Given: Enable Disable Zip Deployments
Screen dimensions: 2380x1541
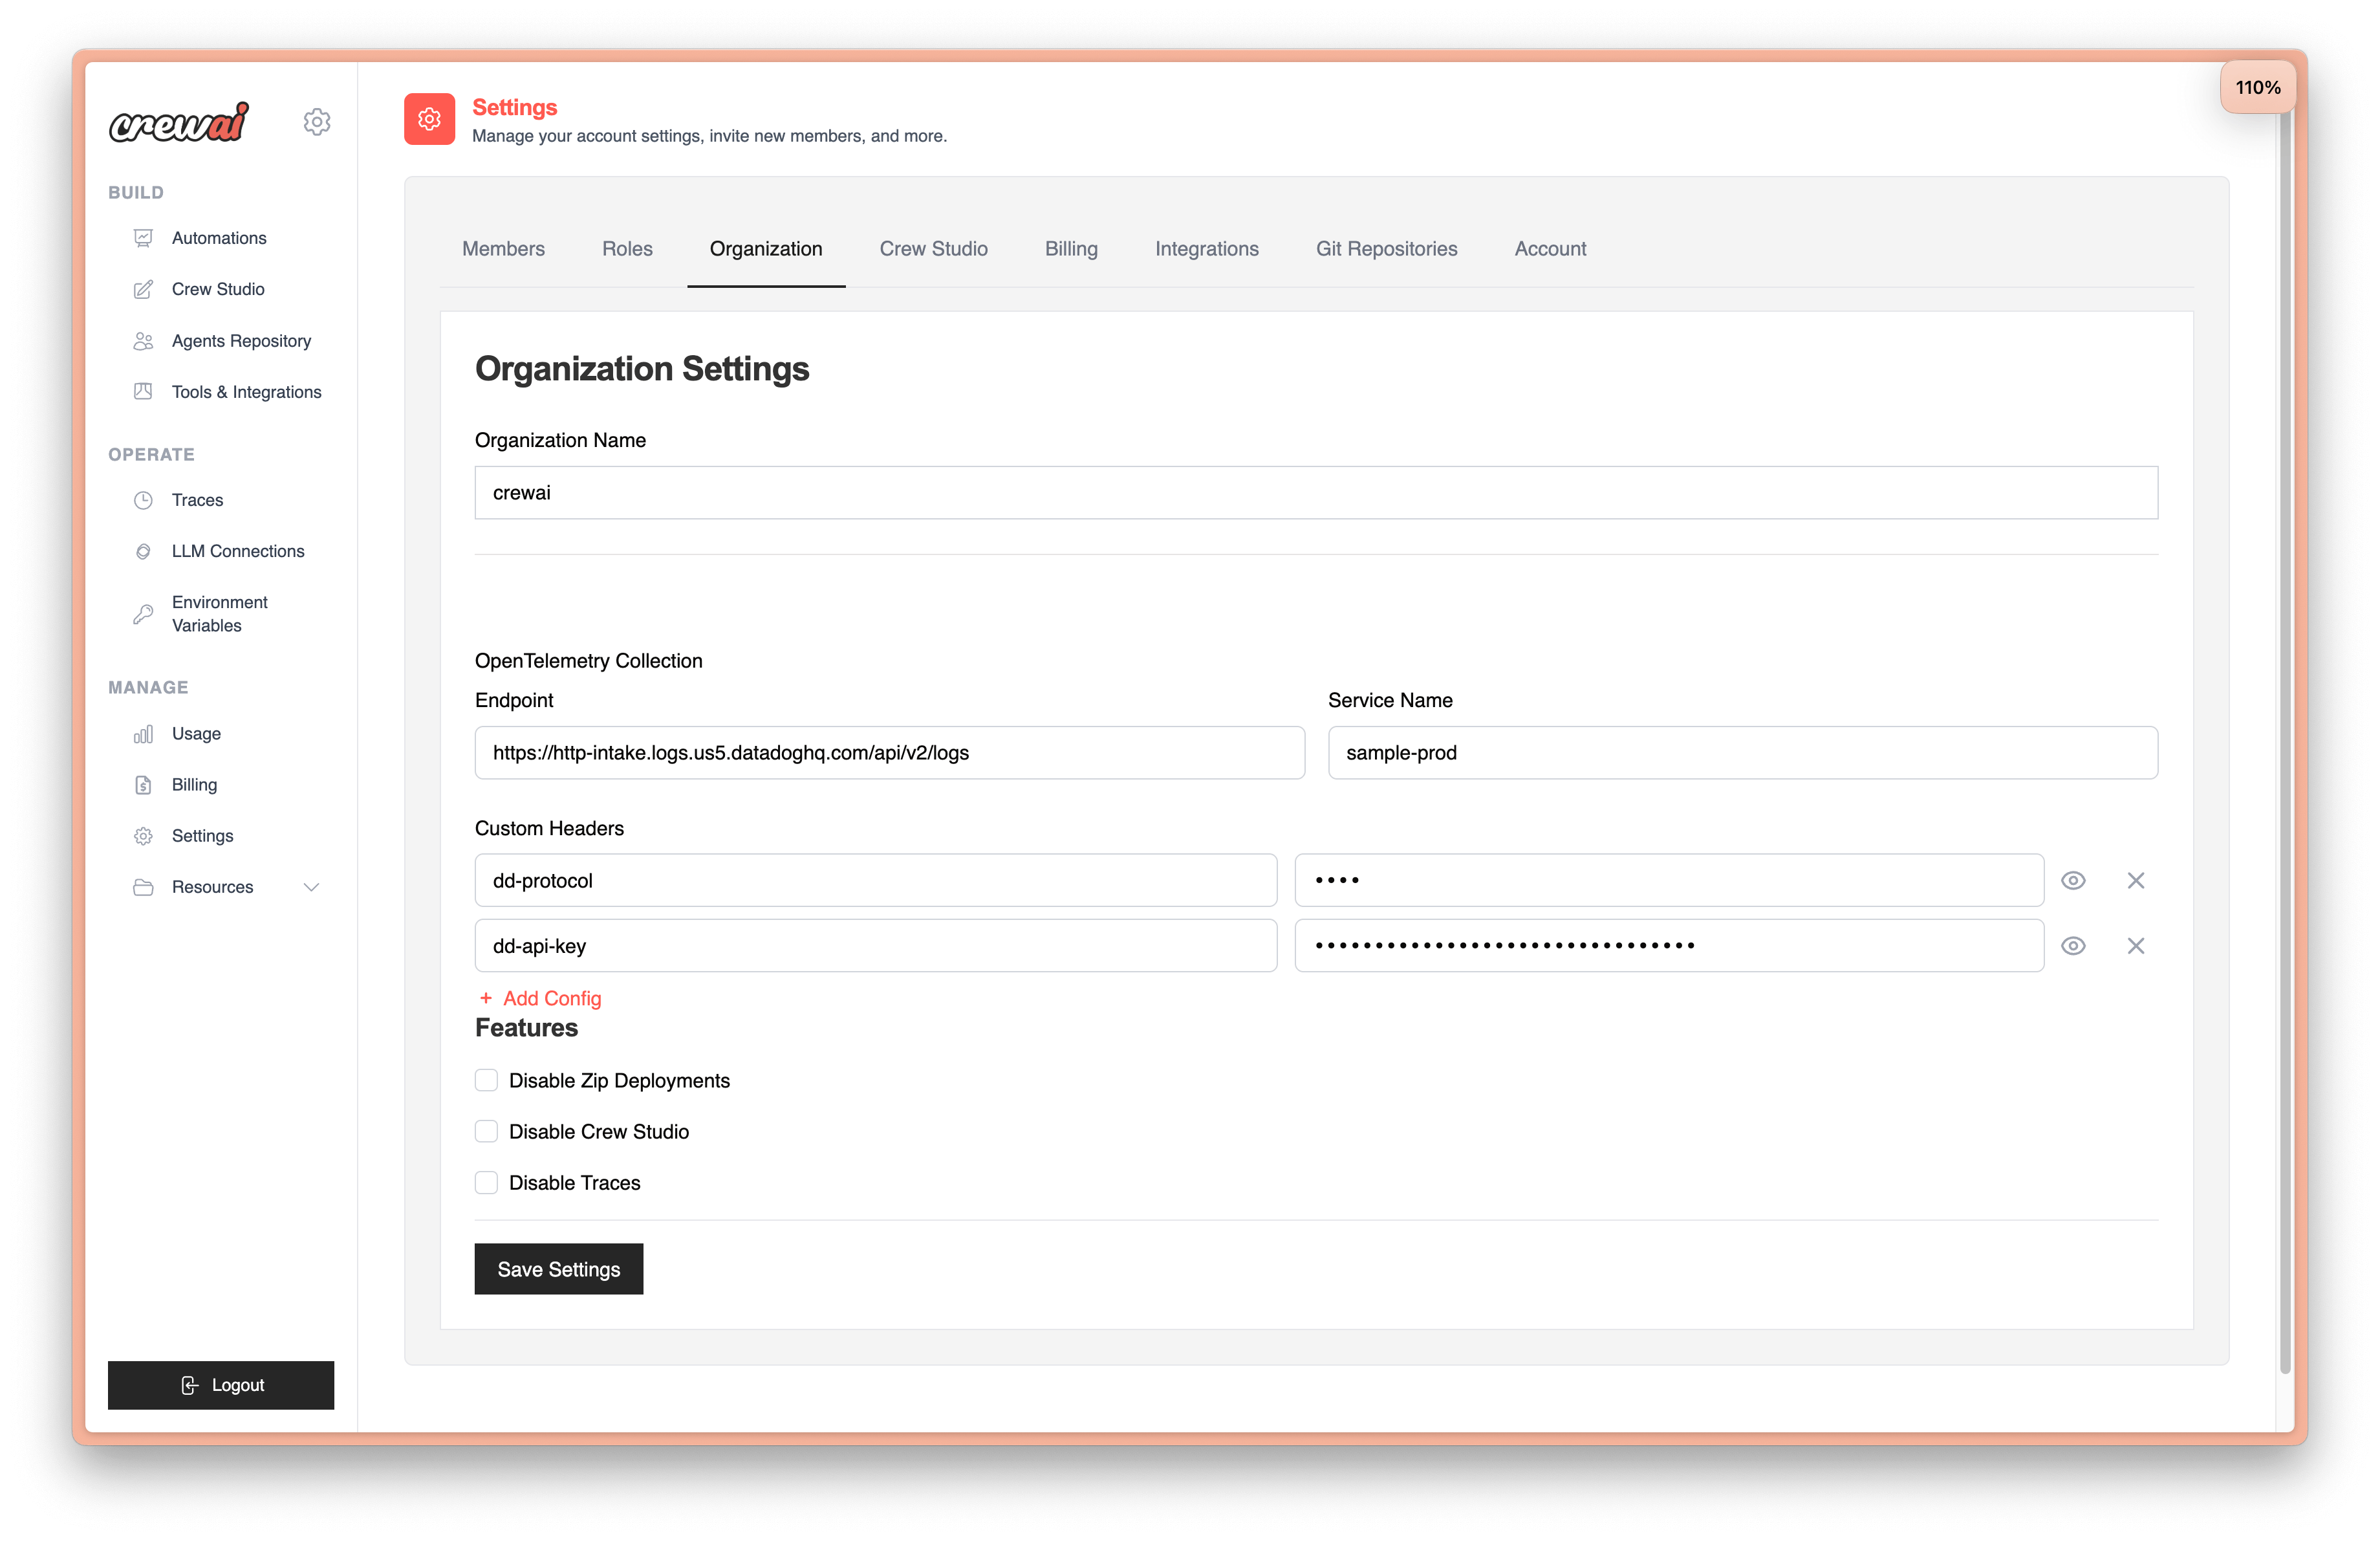Looking at the screenshot, I should (486, 1080).
